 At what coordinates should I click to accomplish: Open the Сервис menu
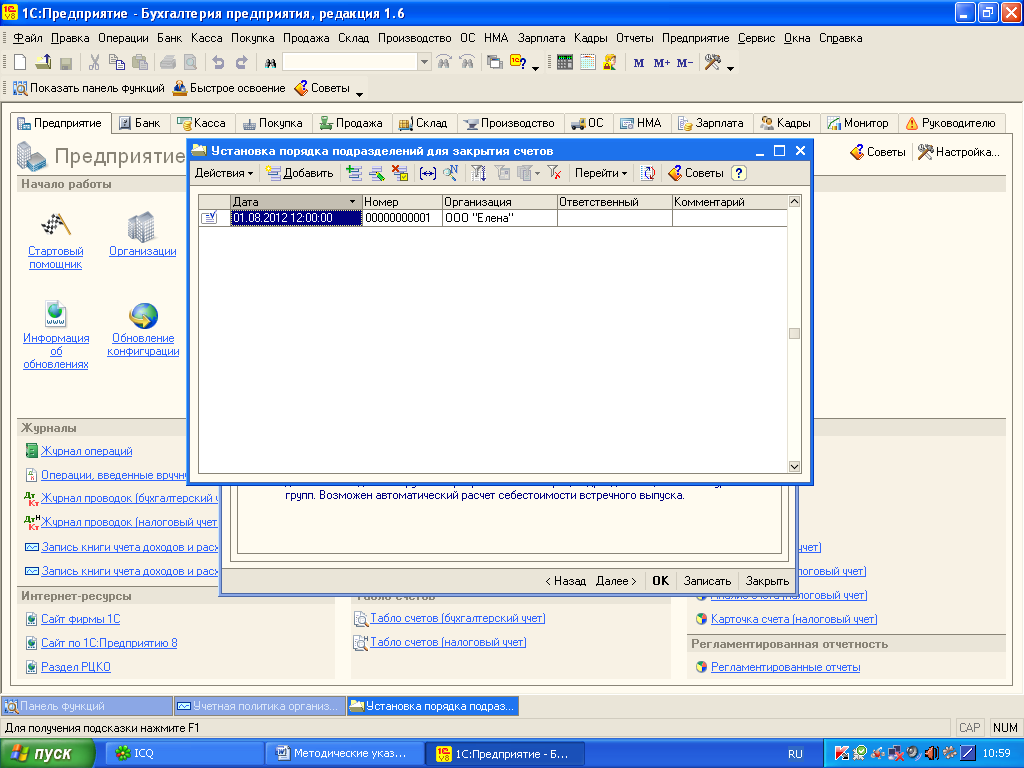click(x=756, y=38)
